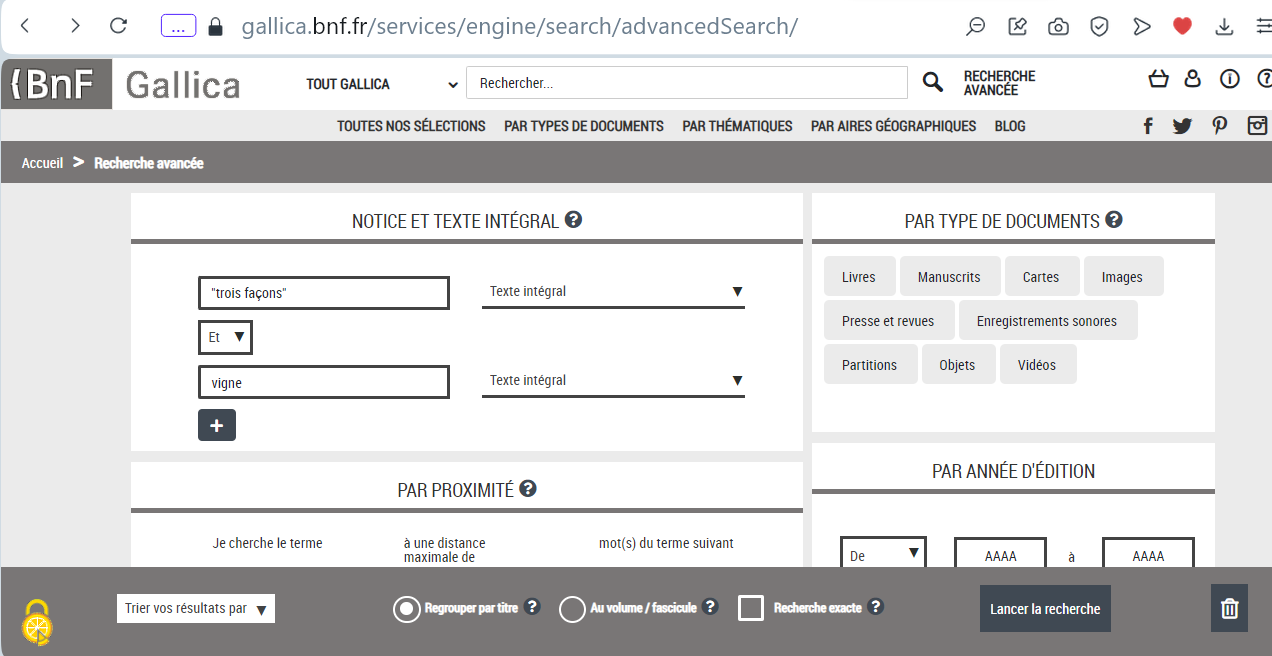Open the user account icon

[1192, 79]
